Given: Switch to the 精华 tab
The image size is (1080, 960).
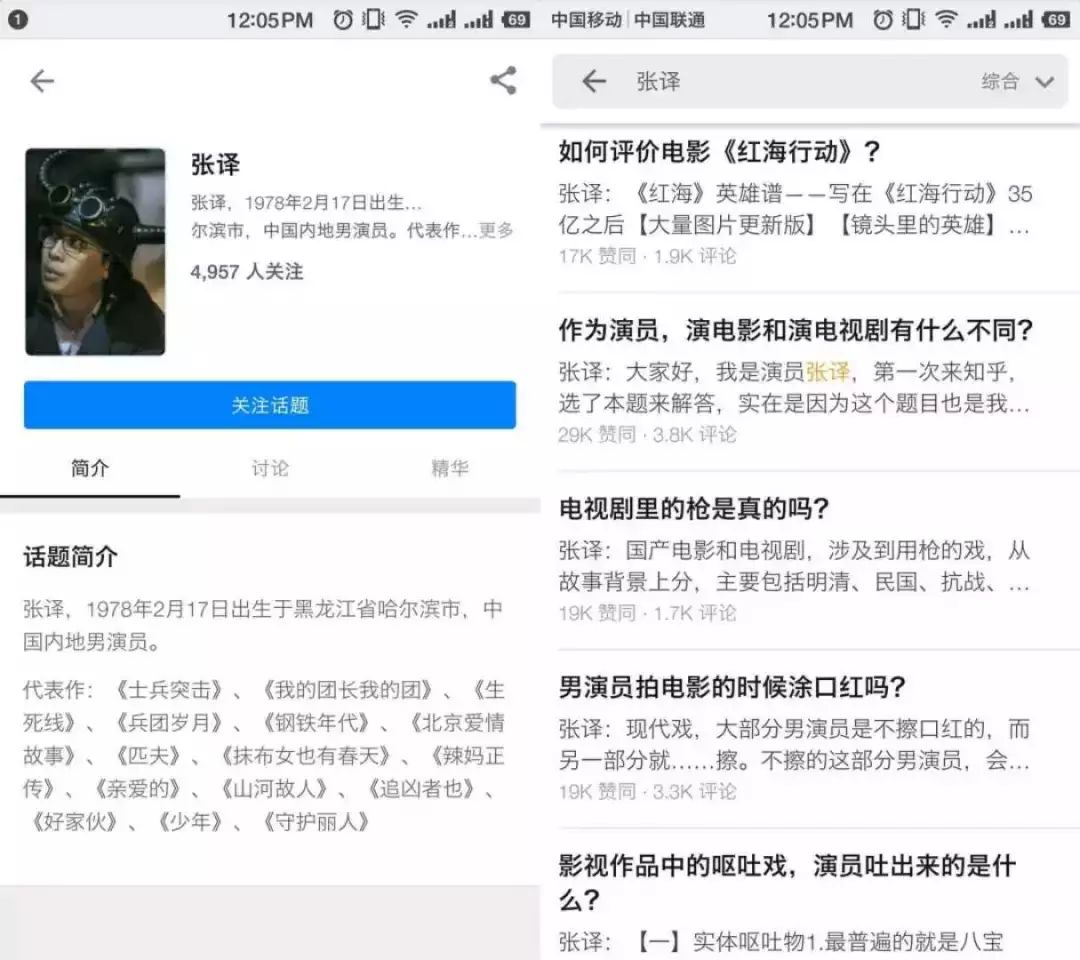Looking at the screenshot, I should pyautogui.click(x=450, y=469).
